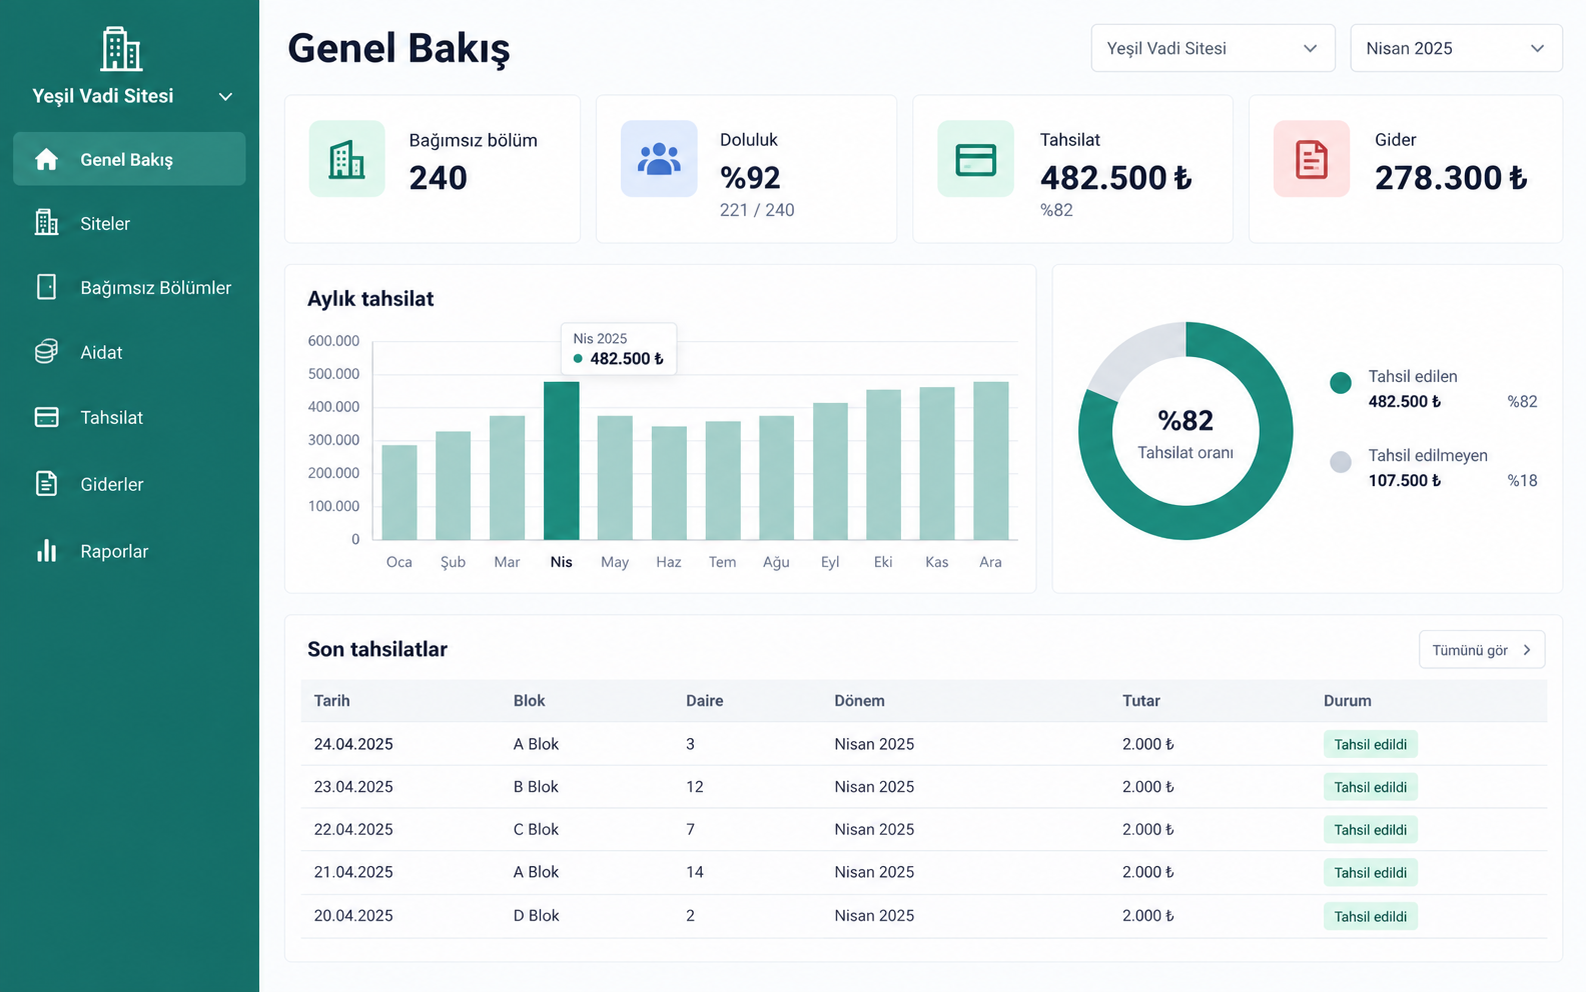1586x992 pixels.
Task: Click the green Tahsil edilen legend dot
Action: 1341,382
